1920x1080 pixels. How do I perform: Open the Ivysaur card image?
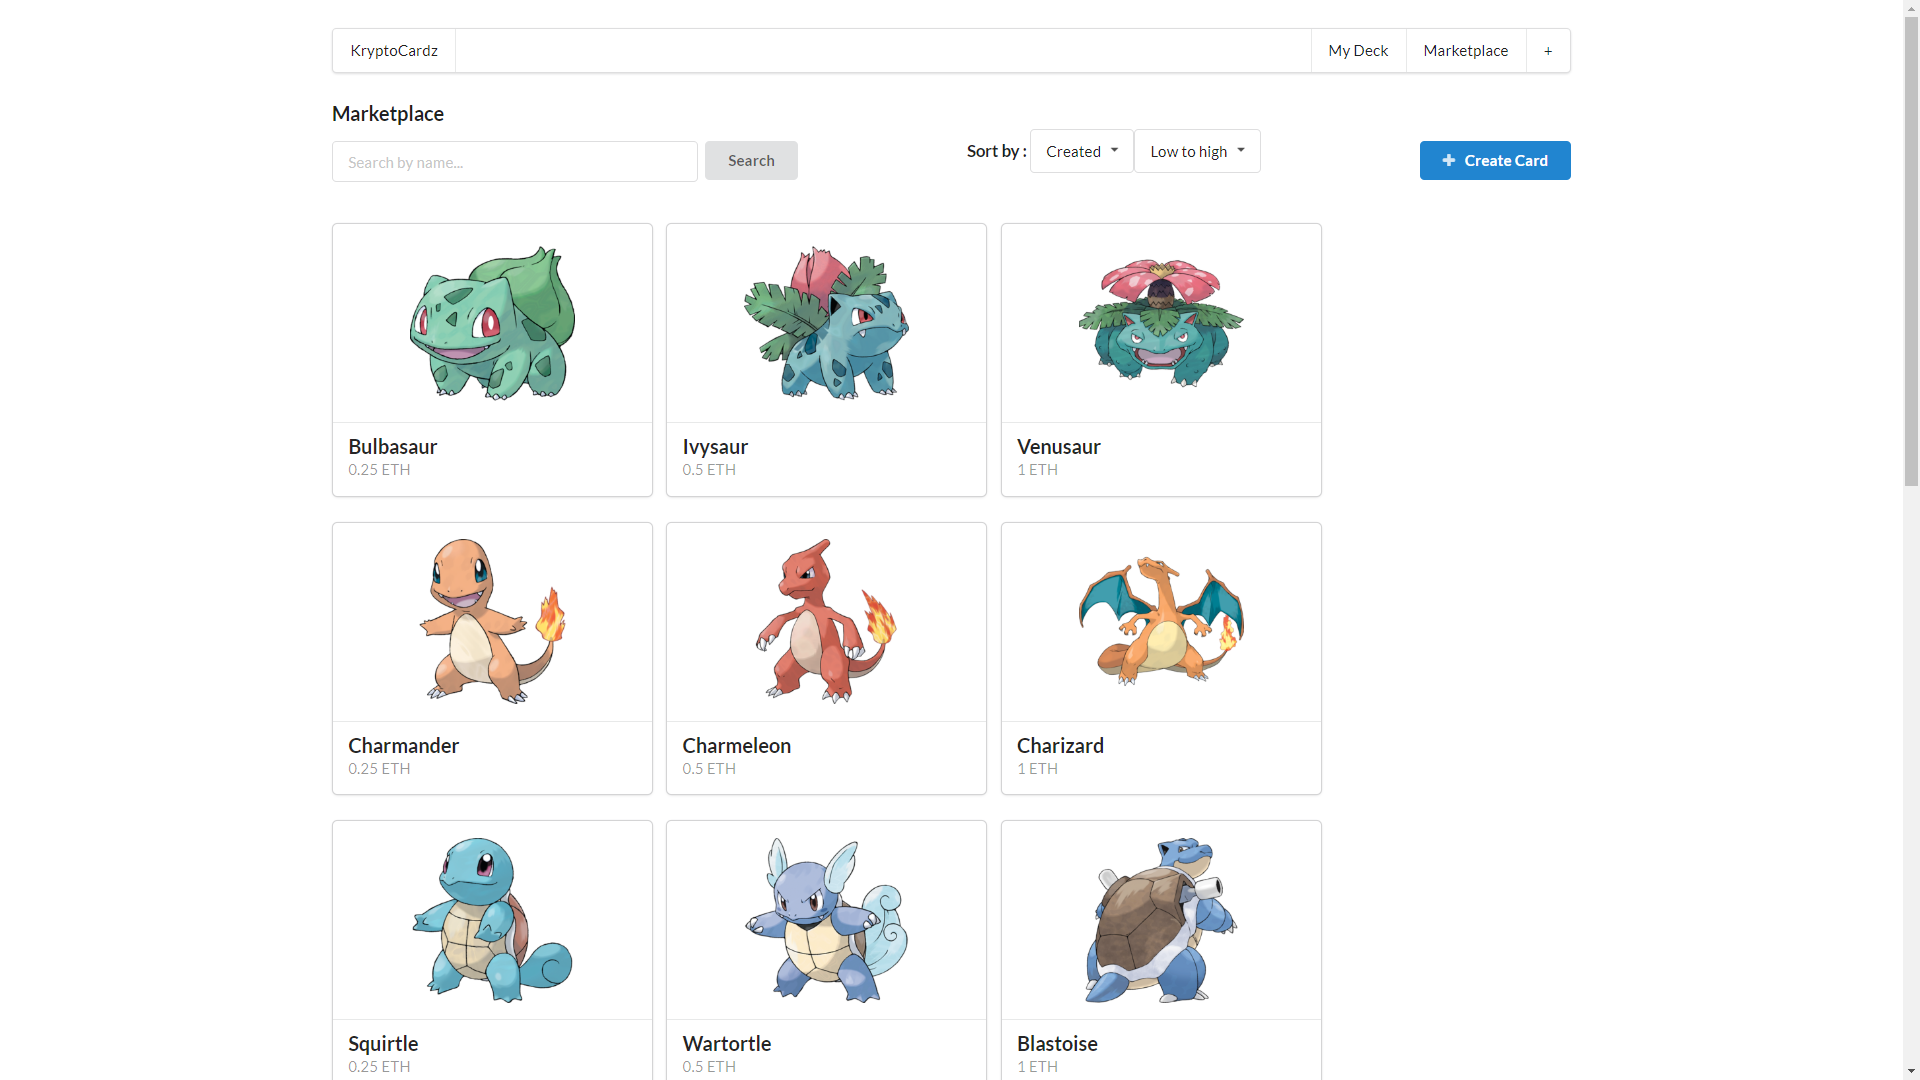tap(826, 323)
